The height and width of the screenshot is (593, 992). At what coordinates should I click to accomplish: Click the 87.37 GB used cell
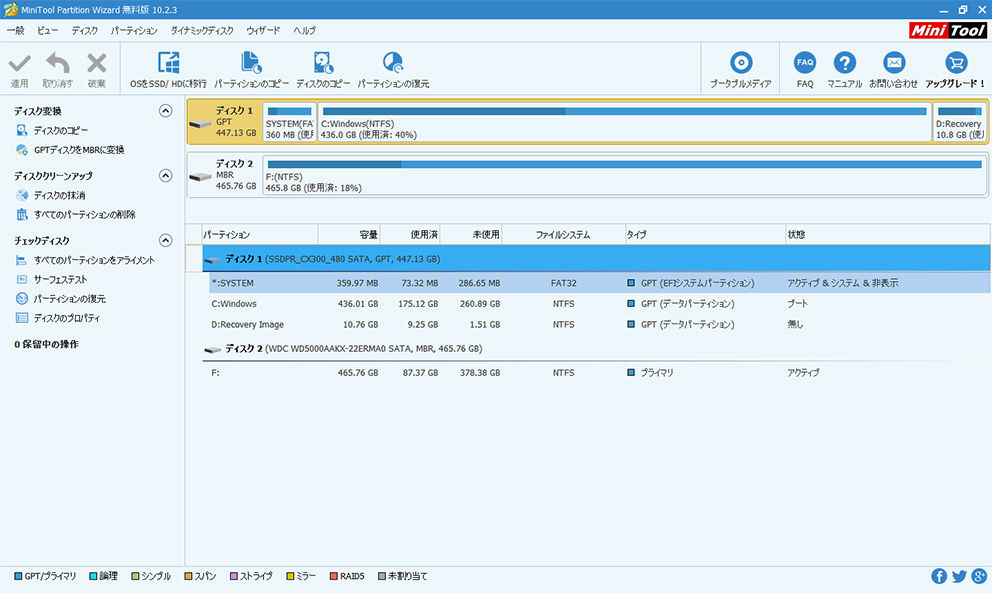(x=420, y=373)
